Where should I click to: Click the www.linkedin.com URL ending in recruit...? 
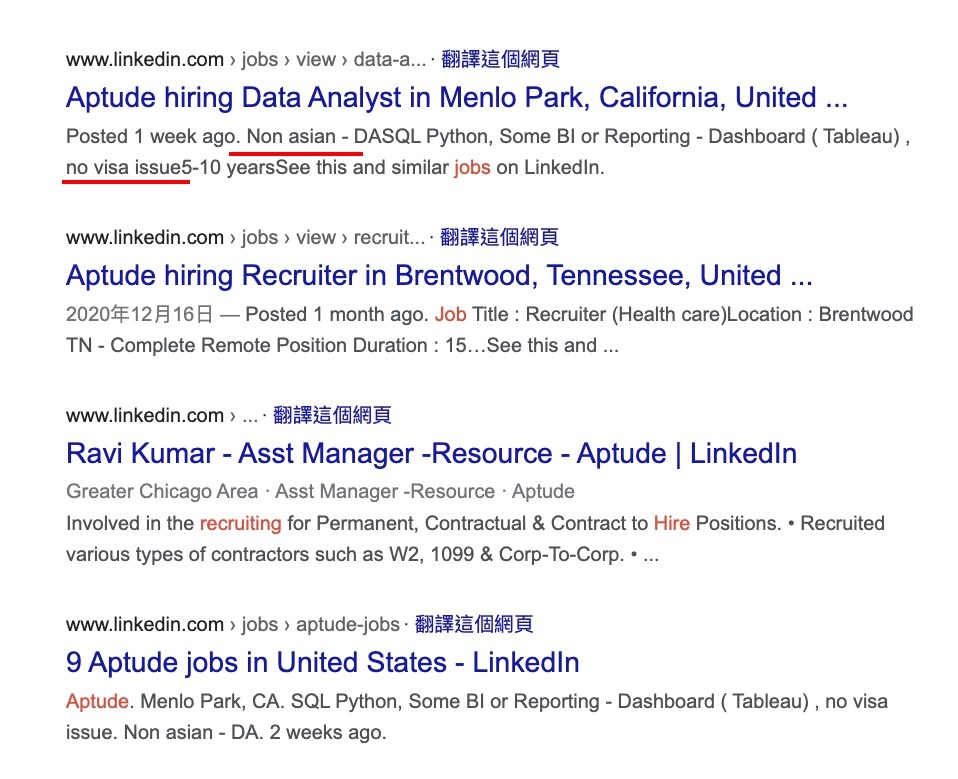coord(246,237)
